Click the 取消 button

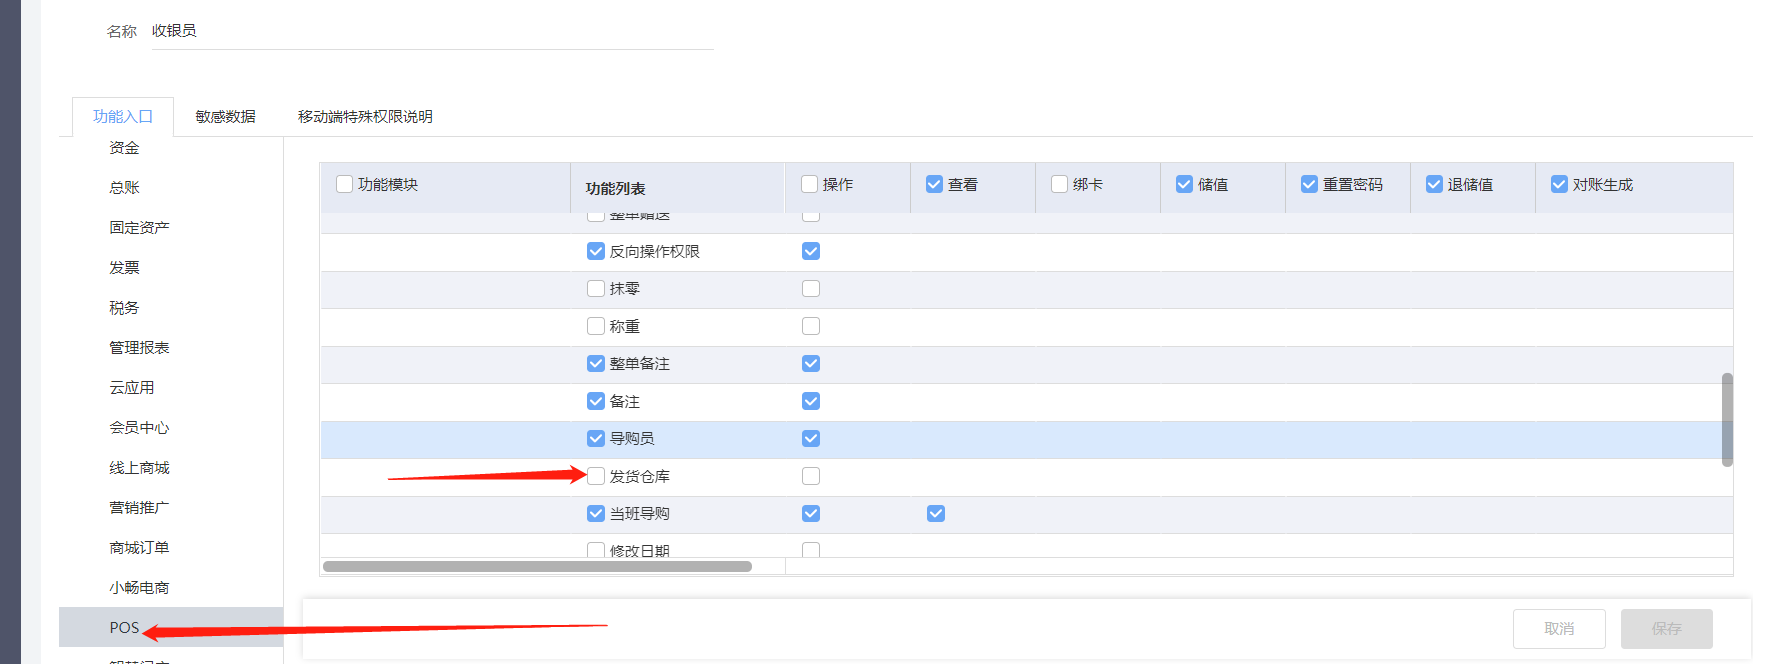1559,629
